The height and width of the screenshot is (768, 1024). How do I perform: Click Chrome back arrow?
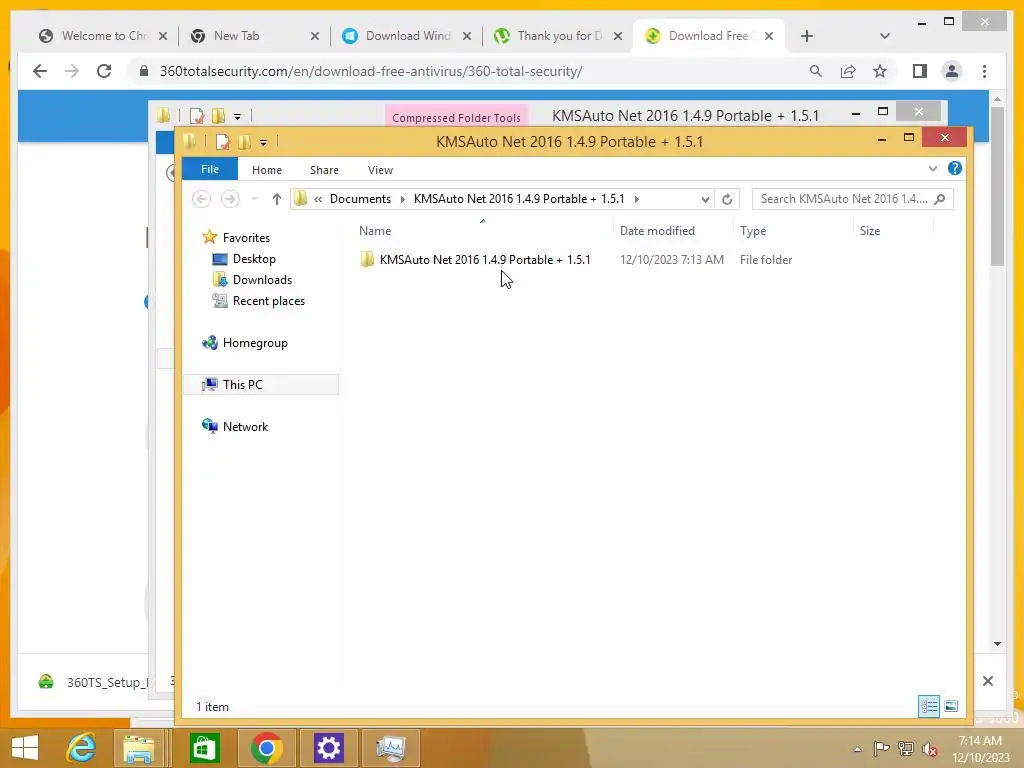click(40, 71)
